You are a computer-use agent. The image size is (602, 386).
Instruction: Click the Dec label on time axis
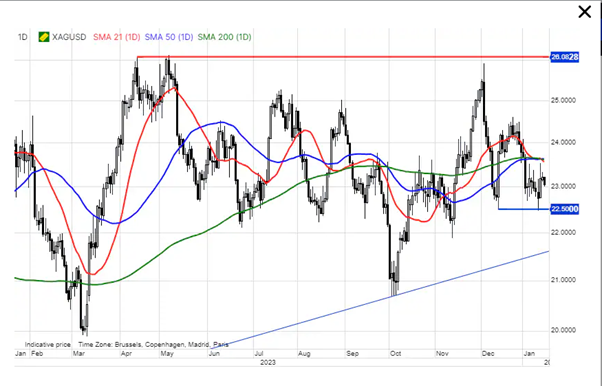(488, 353)
